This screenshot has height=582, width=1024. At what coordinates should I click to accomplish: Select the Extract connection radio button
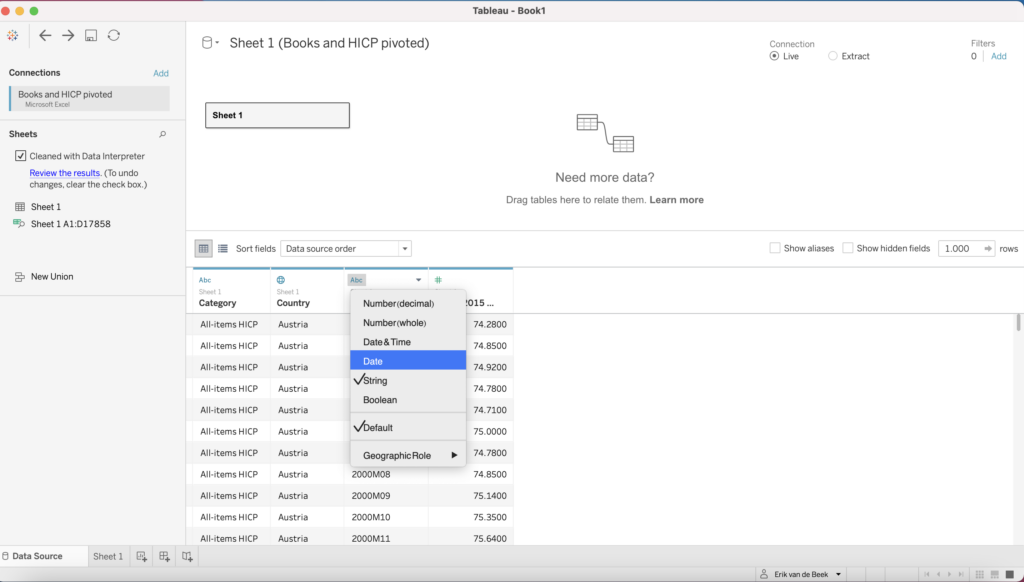pos(833,56)
